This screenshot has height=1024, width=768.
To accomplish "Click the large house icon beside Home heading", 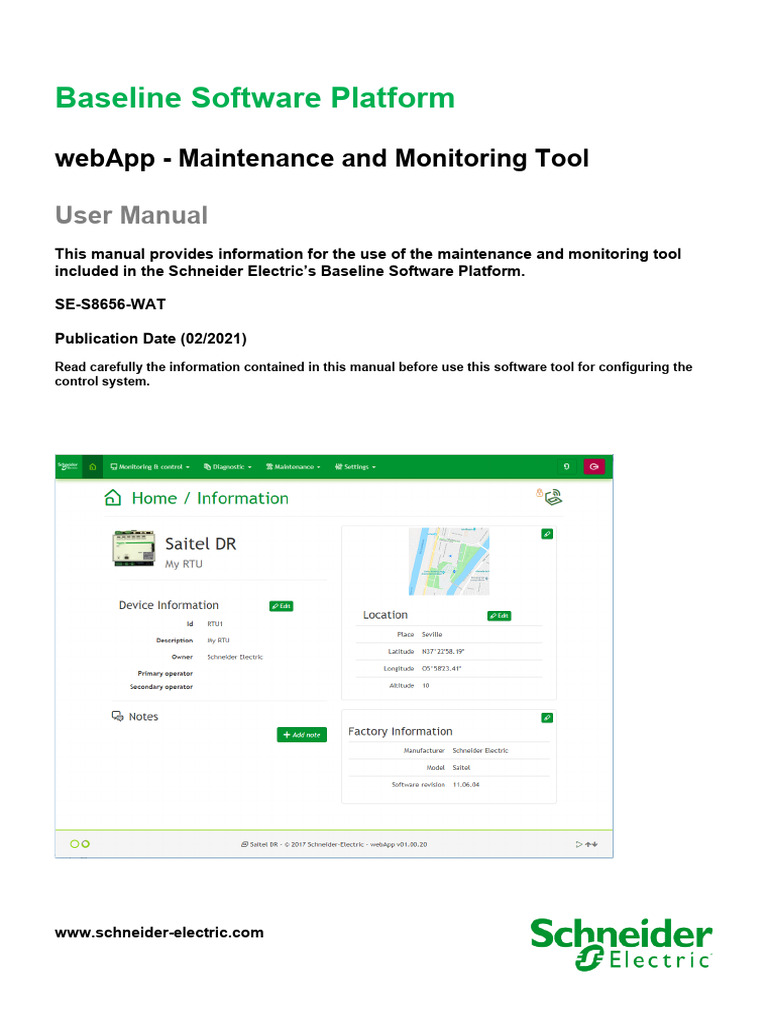I will 113,498.
